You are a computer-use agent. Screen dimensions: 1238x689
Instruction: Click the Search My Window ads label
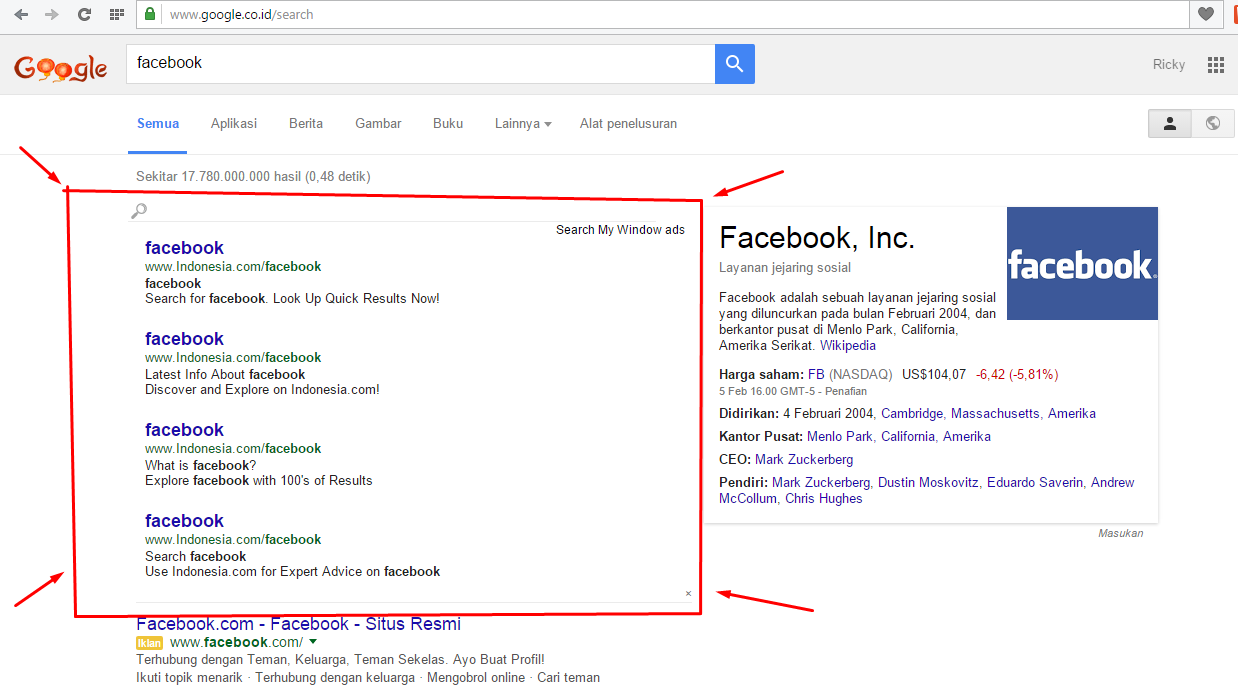pos(620,230)
